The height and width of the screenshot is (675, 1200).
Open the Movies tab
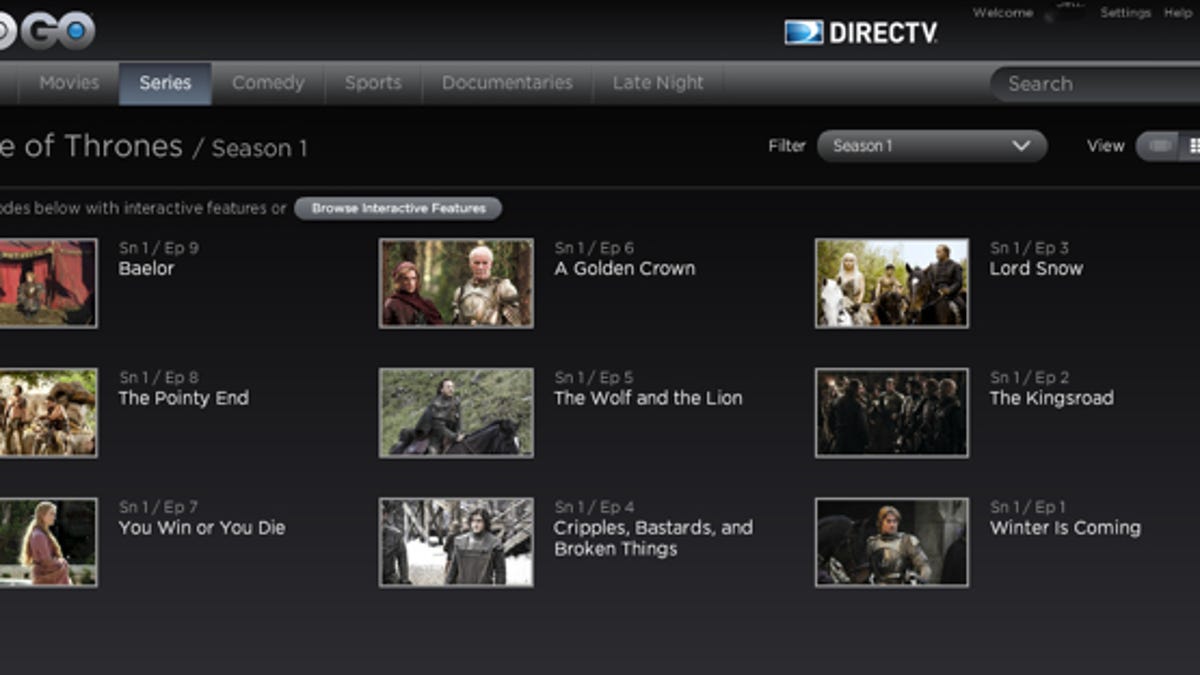[x=69, y=83]
